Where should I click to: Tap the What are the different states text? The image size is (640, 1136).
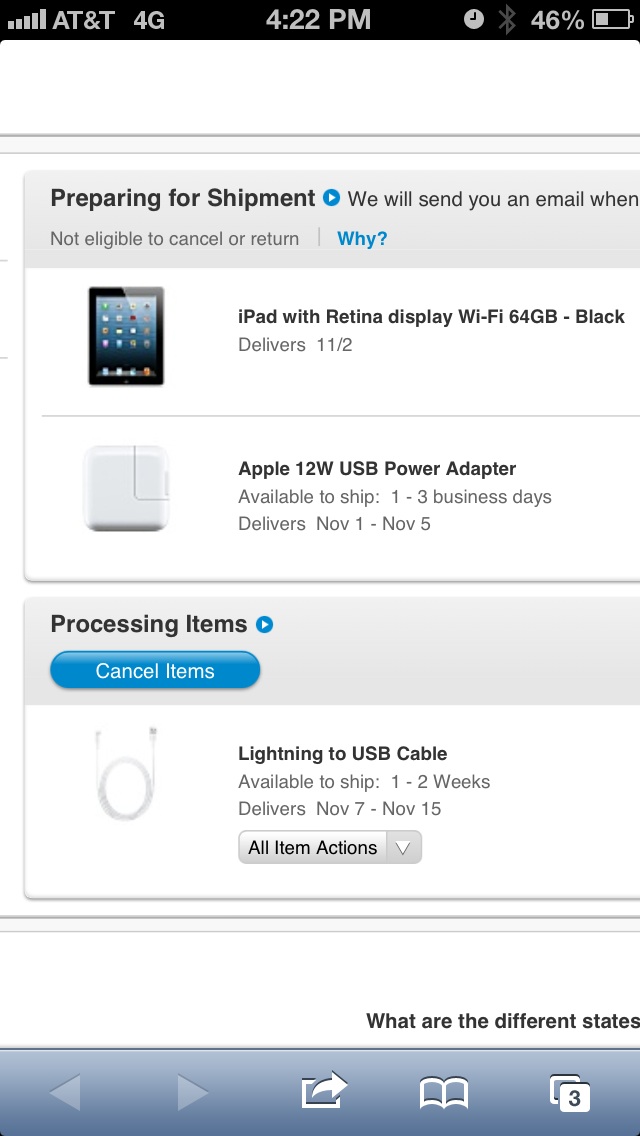(503, 1021)
